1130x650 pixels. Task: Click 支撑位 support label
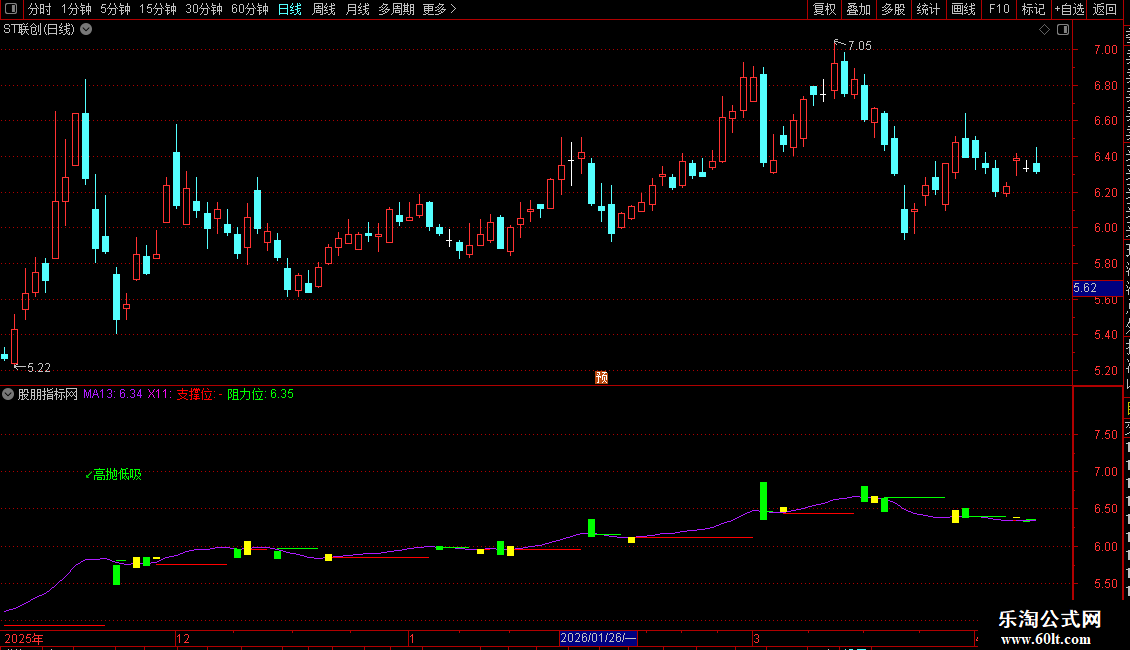[195, 394]
